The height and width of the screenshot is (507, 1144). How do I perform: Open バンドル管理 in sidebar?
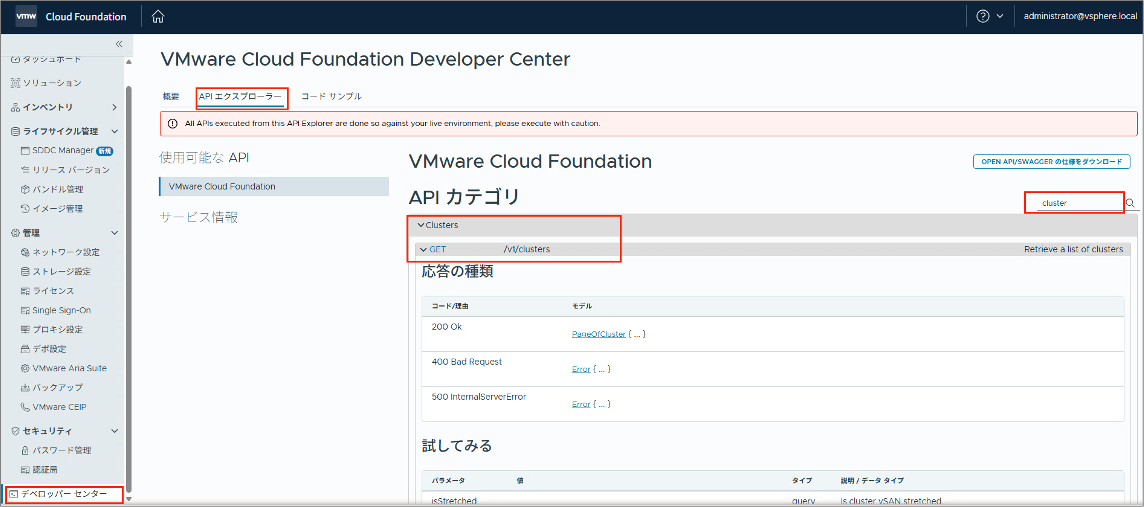(58, 189)
